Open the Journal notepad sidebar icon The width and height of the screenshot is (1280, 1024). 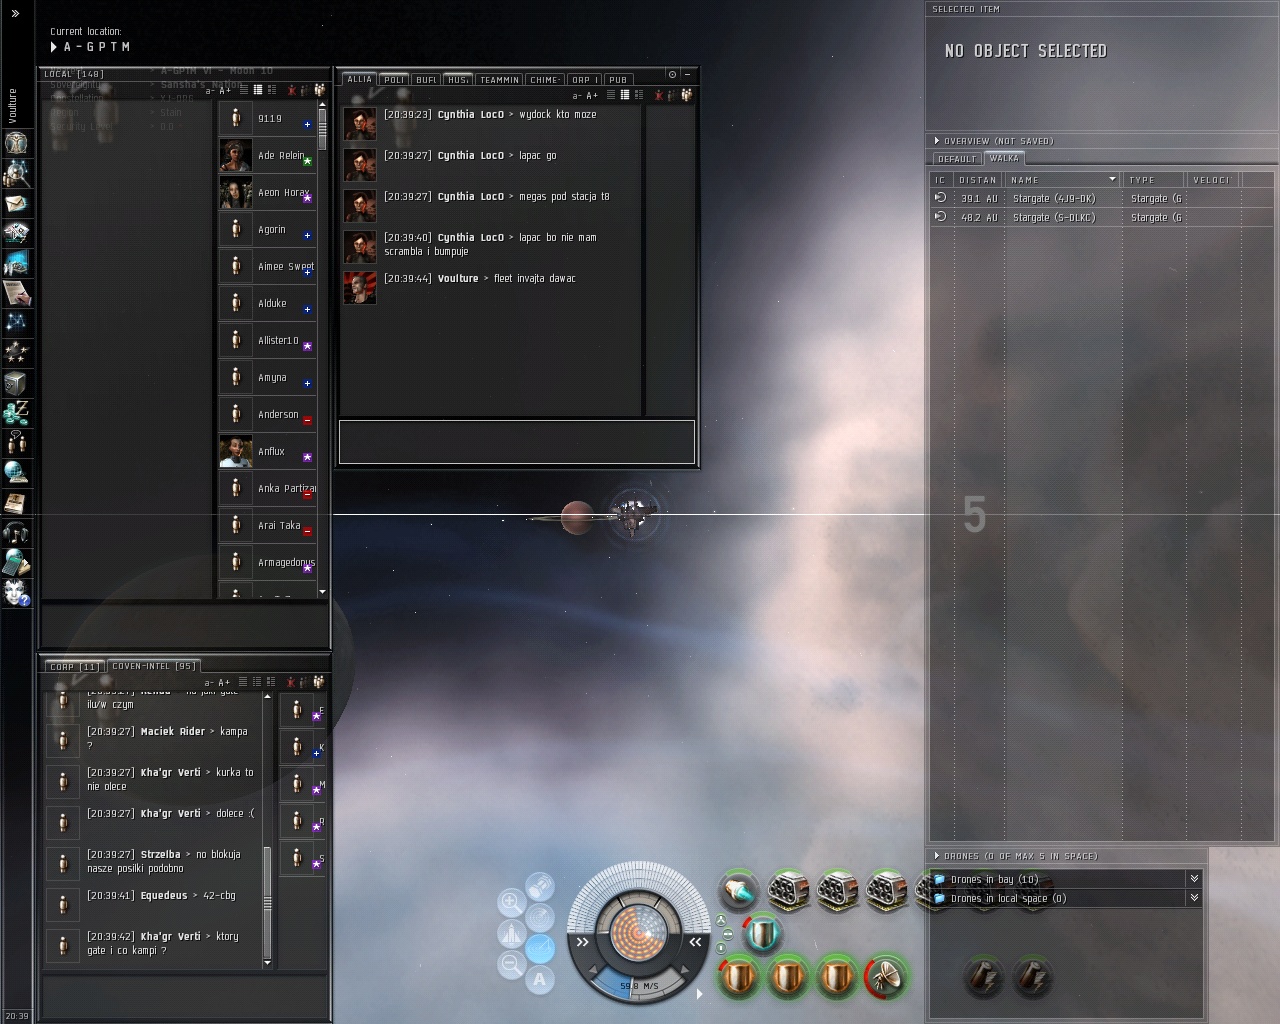click(x=15, y=293)
